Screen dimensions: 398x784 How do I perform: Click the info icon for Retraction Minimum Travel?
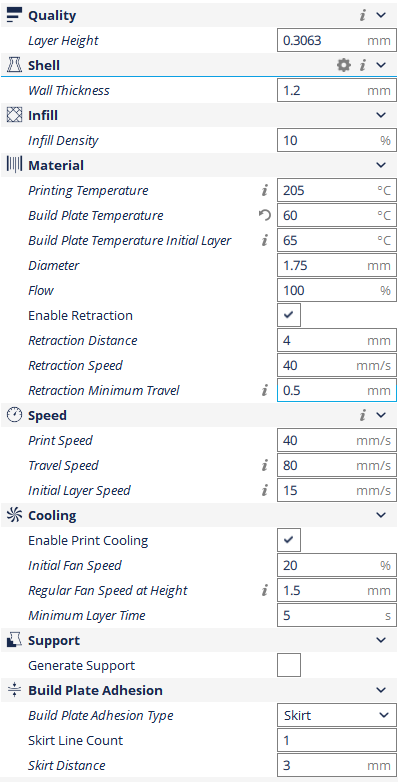click(x=264, y=390)
